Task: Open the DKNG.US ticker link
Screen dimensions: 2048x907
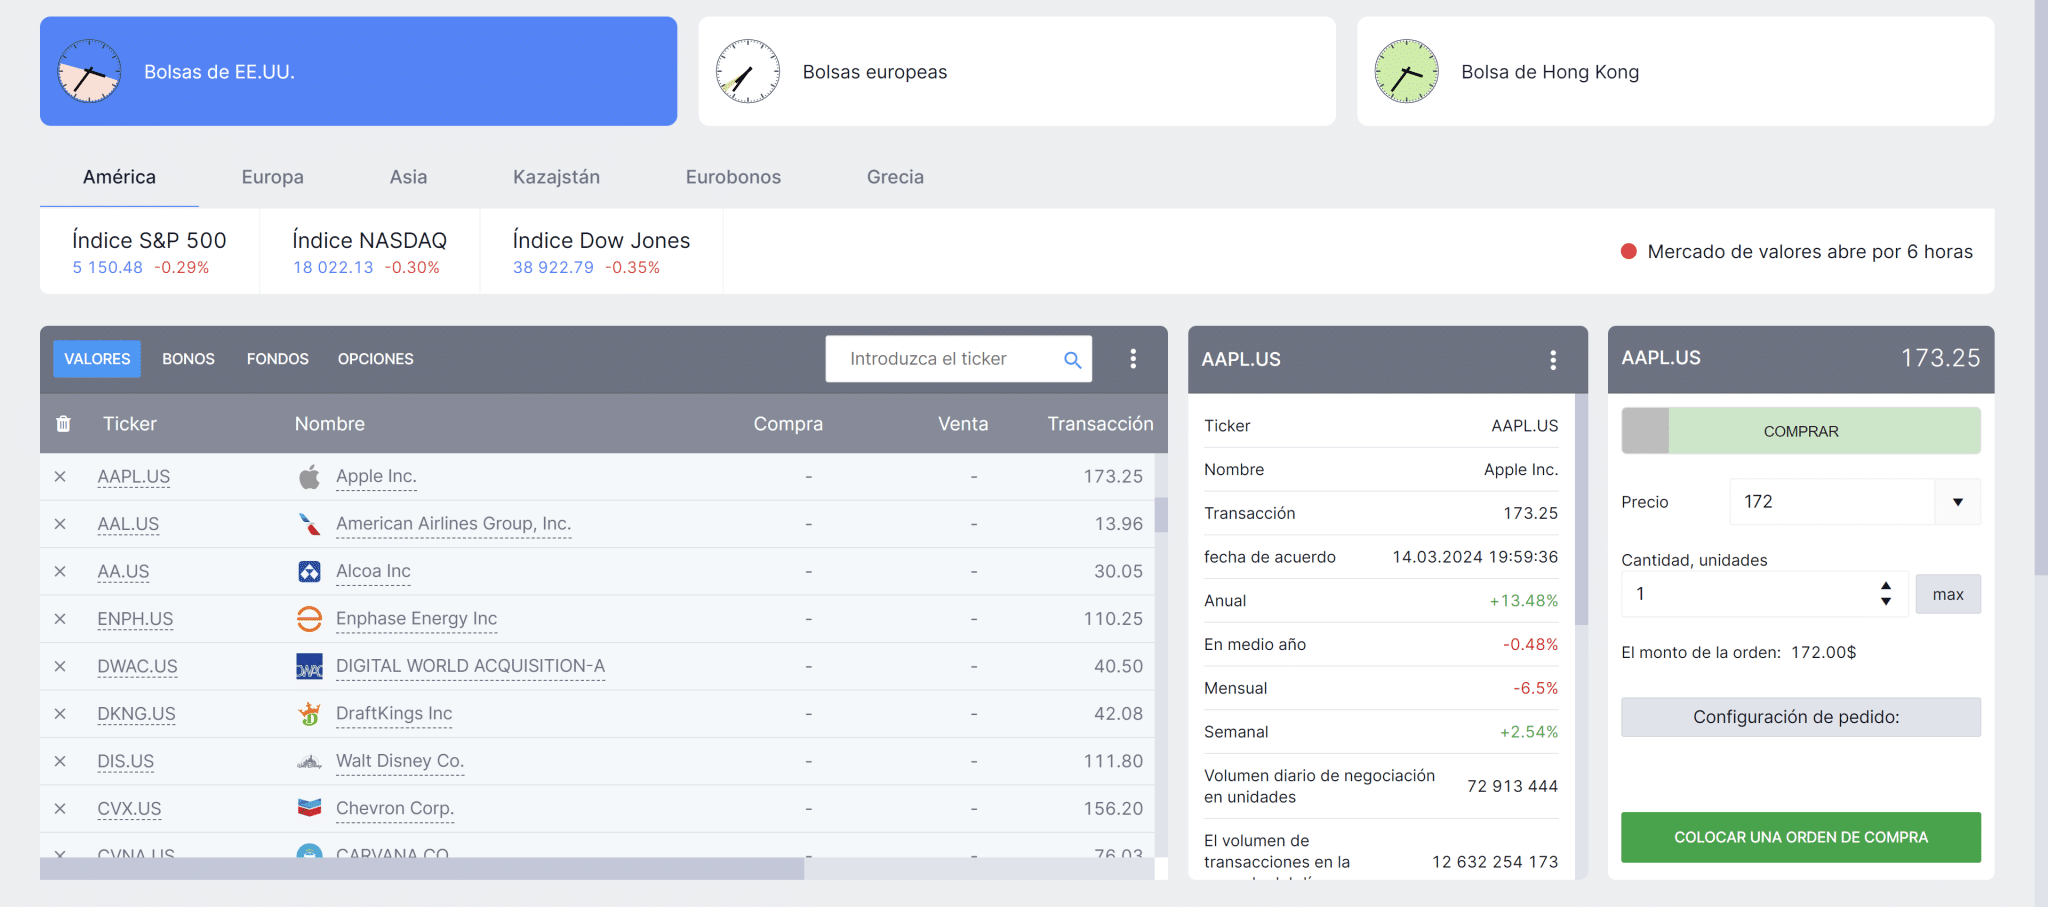Action: click(136, 714)
